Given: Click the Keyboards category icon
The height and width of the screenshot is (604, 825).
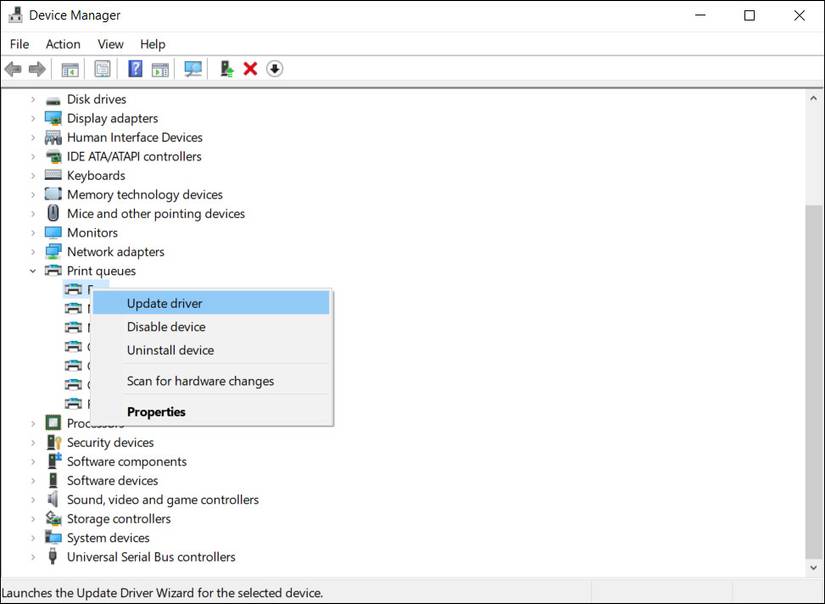Looking at the screenshot, I should 53,175.
